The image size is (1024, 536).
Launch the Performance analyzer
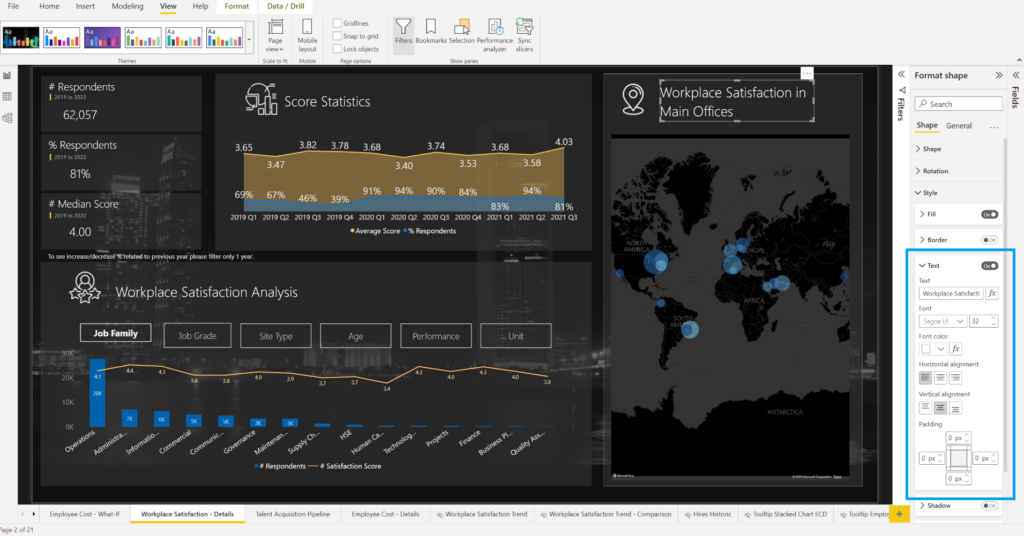tap(494, 31)
